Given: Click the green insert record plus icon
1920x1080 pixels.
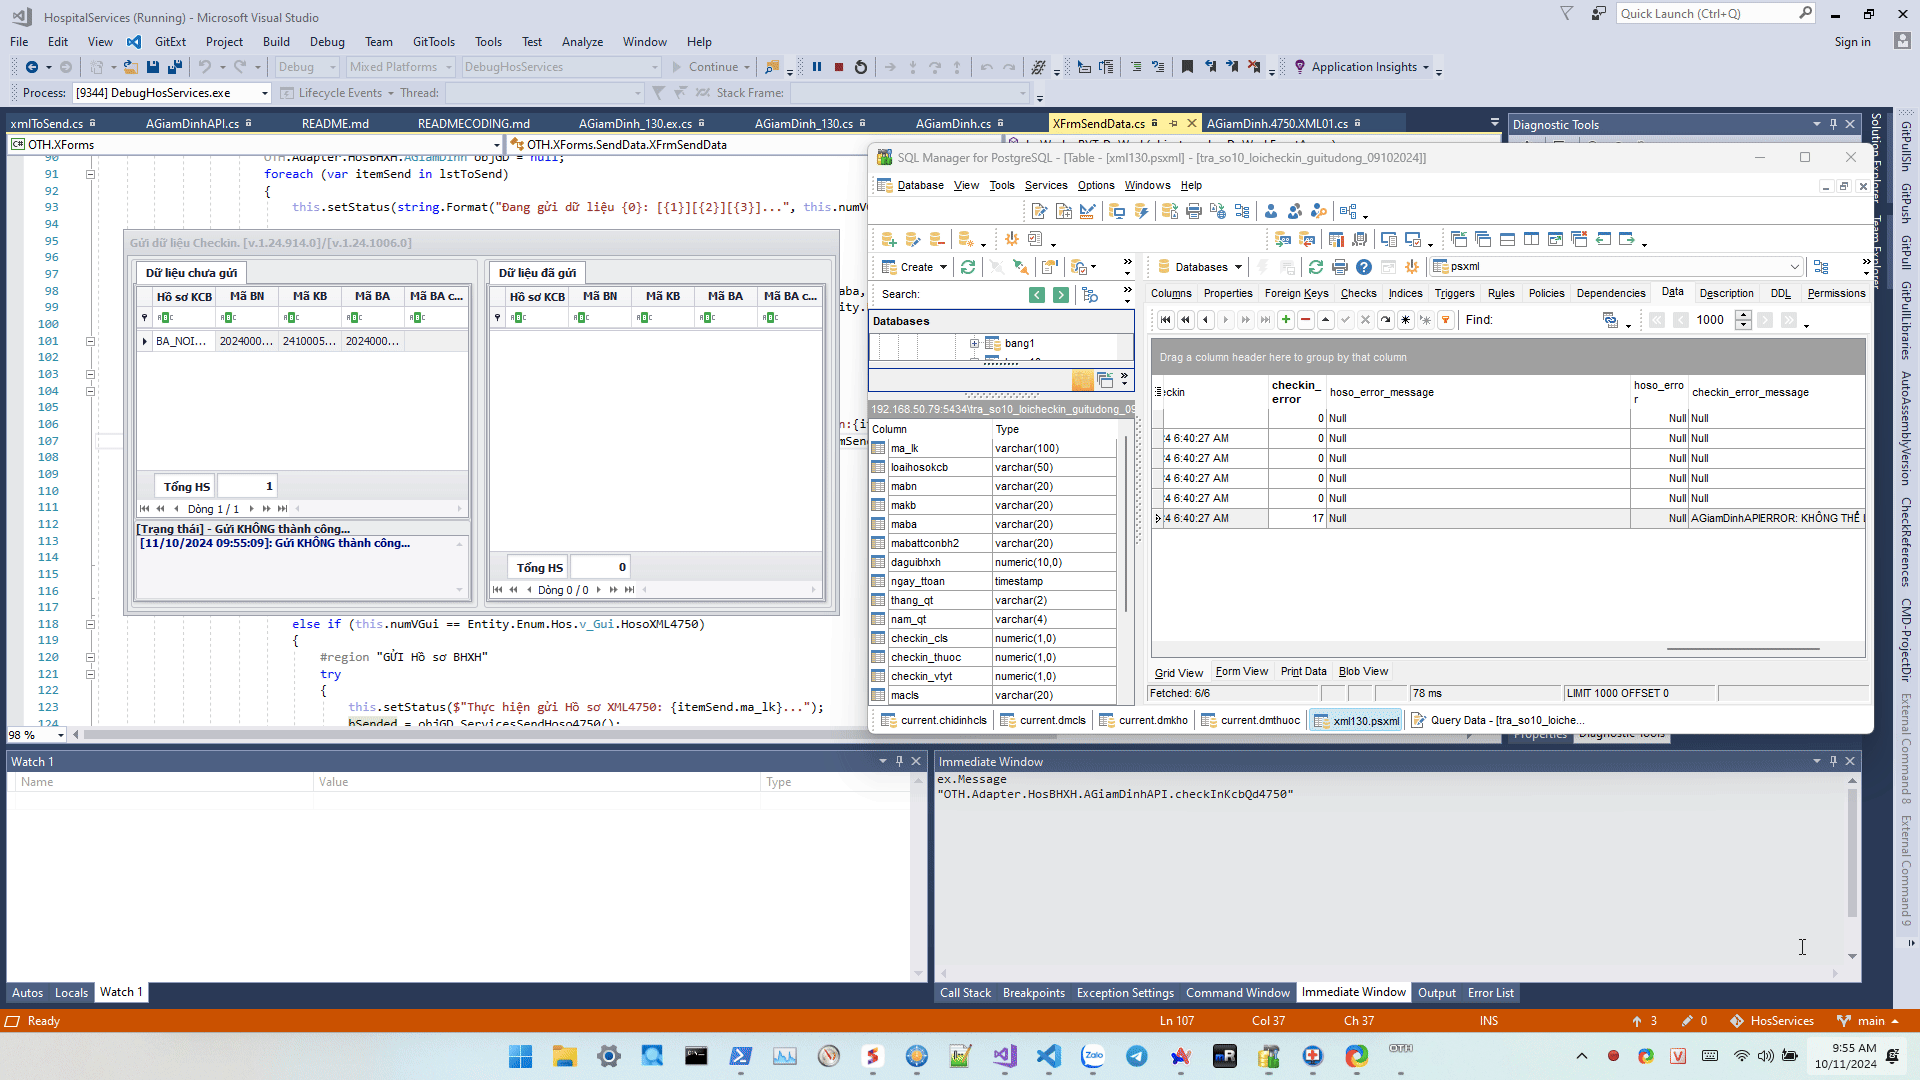Looking at the screenshot, I should tap(1286, 320).
